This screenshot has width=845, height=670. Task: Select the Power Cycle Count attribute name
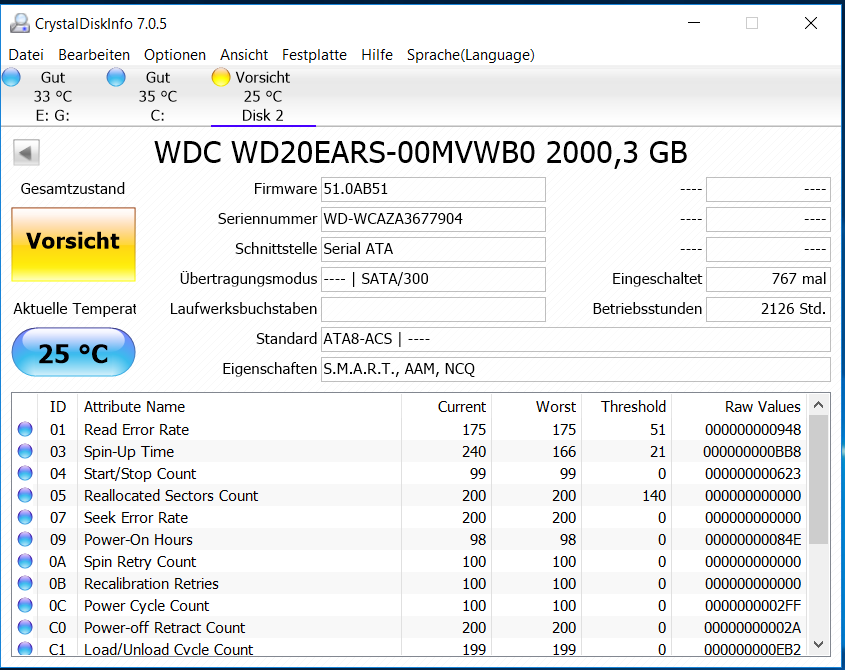146,606
